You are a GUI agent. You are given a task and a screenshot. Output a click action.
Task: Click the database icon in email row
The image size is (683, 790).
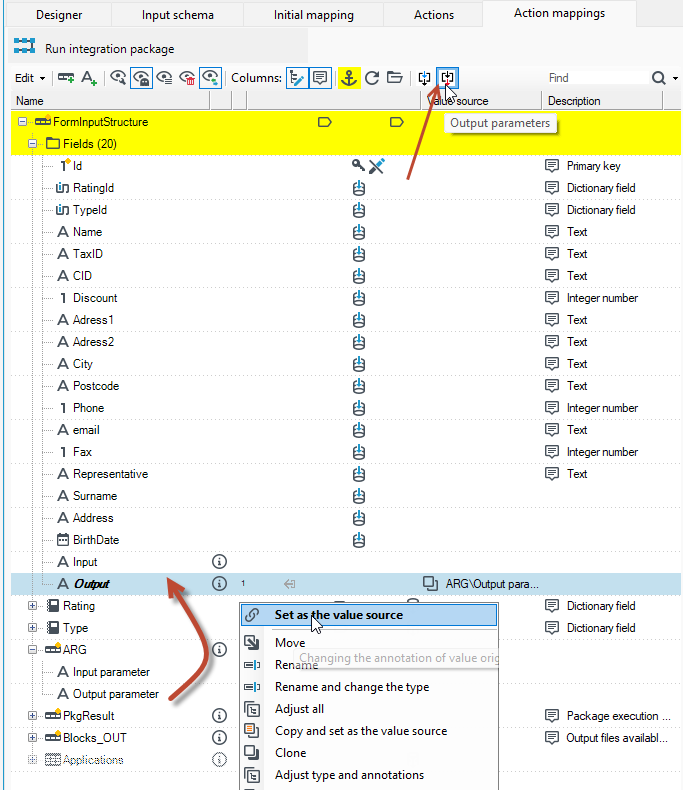click(359, 430)
